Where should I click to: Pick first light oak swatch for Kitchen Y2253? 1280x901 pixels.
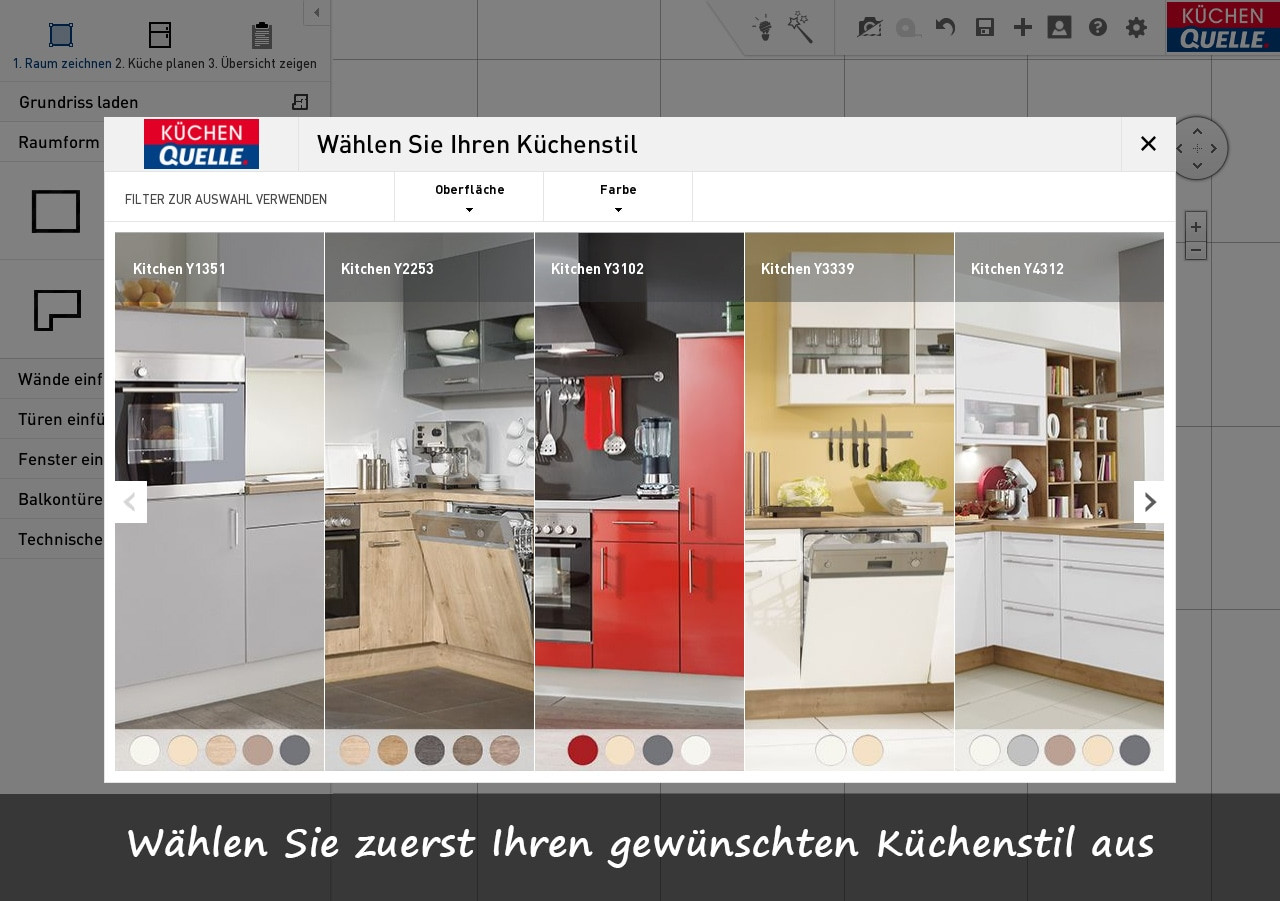point(354,750)
